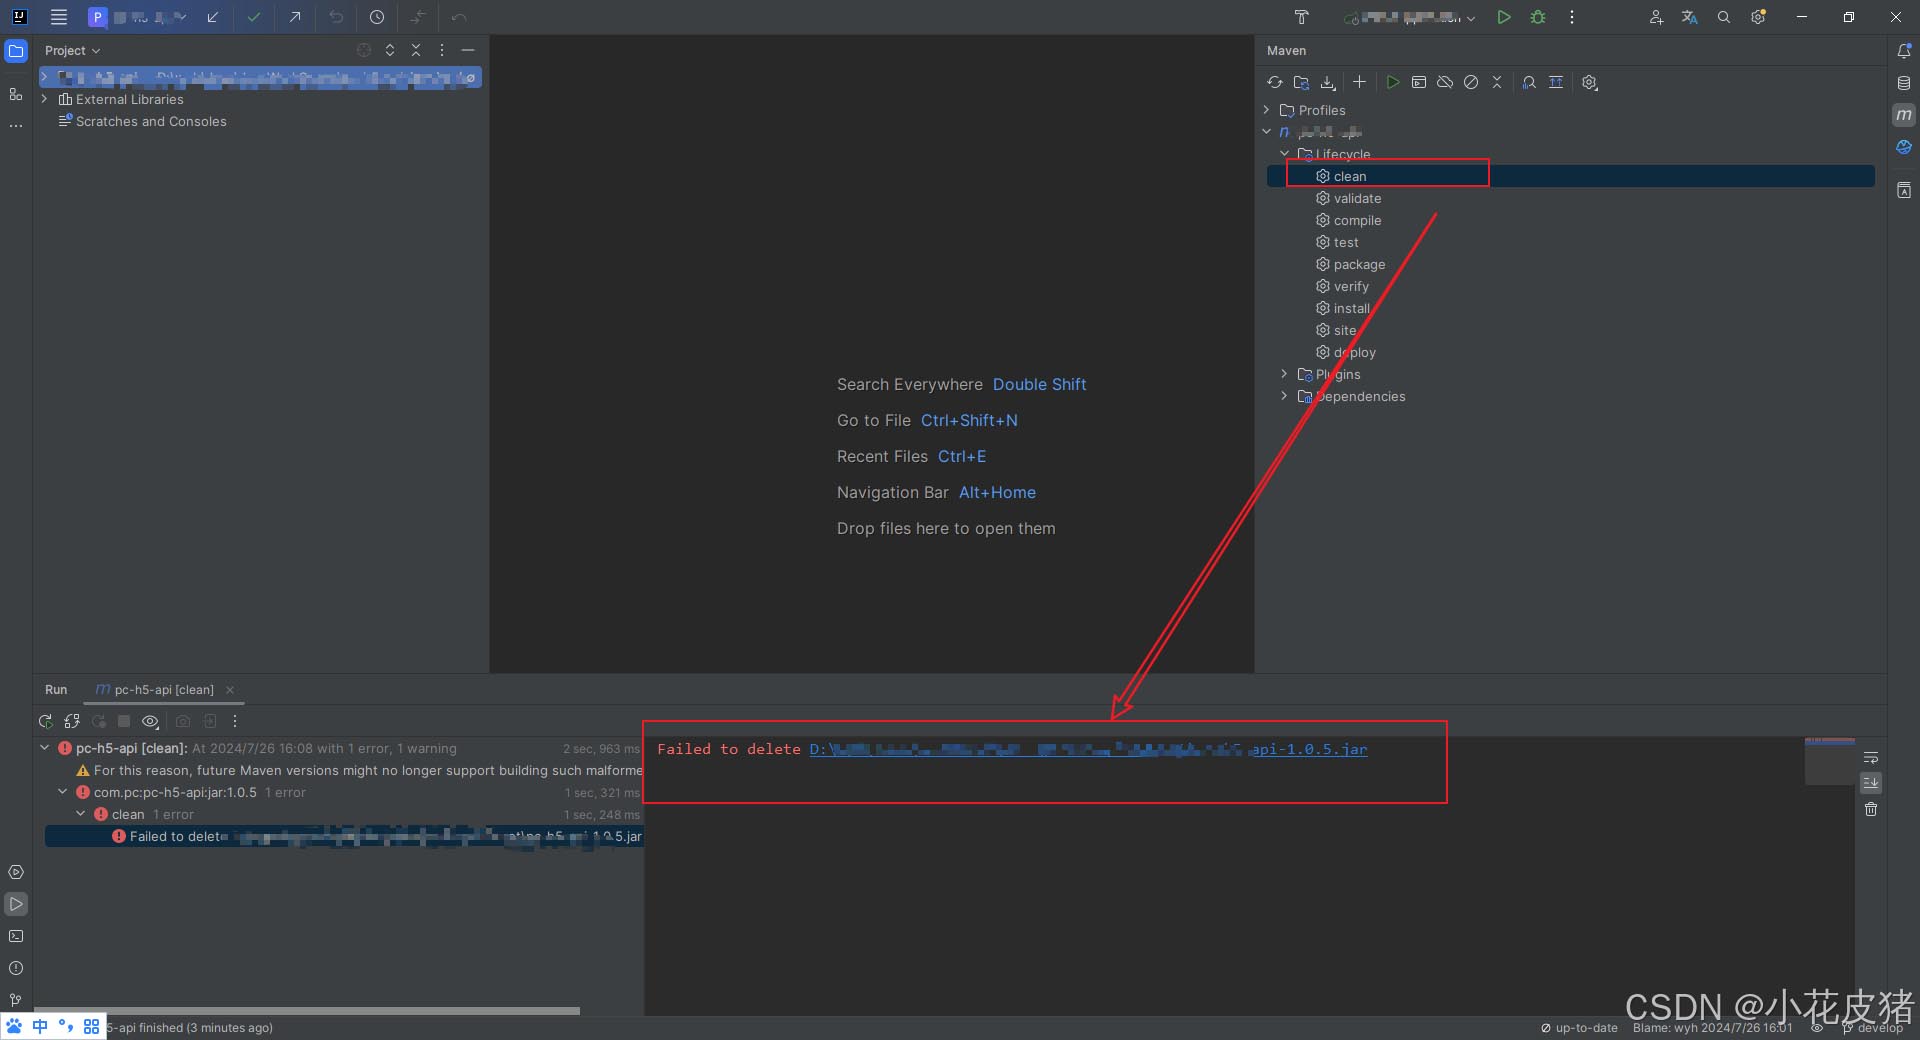The height and width of the screenshot is (1040, 1920).
Task: Collapse com.pc:pc-h5-api:jar:1.0.5 node
Action: [62, 792]
